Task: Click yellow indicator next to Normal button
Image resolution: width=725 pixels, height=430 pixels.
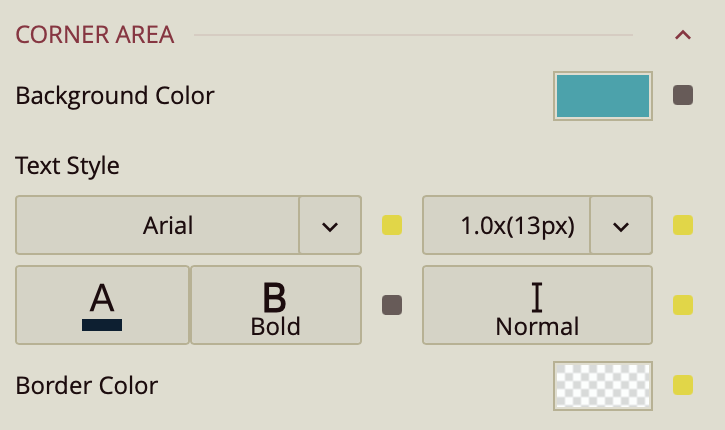Action: click(683, 305)
